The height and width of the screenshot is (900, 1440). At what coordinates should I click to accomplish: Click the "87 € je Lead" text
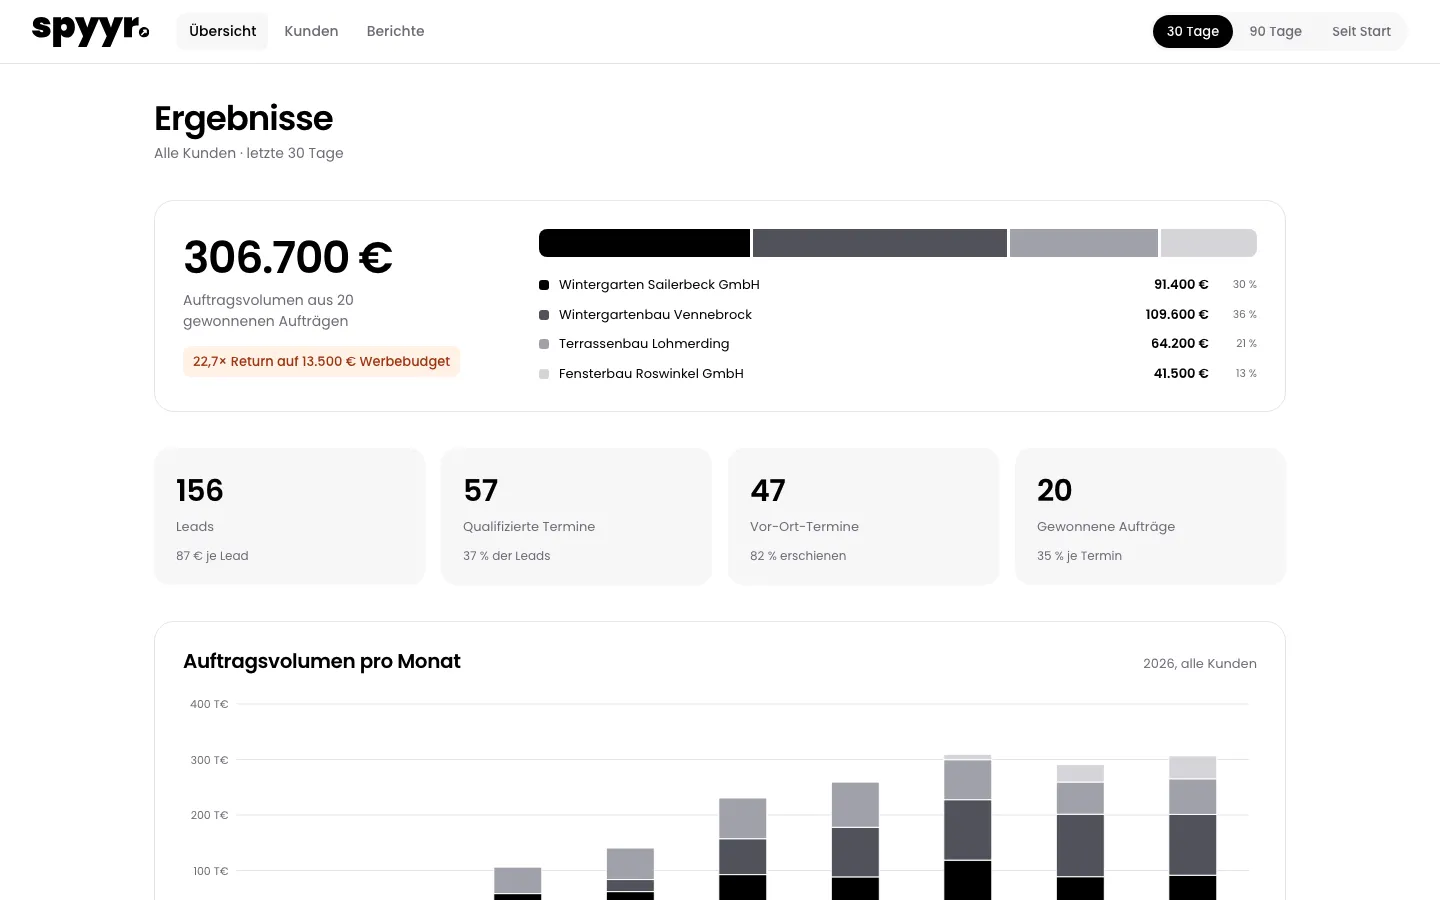(x=212, y=556)
